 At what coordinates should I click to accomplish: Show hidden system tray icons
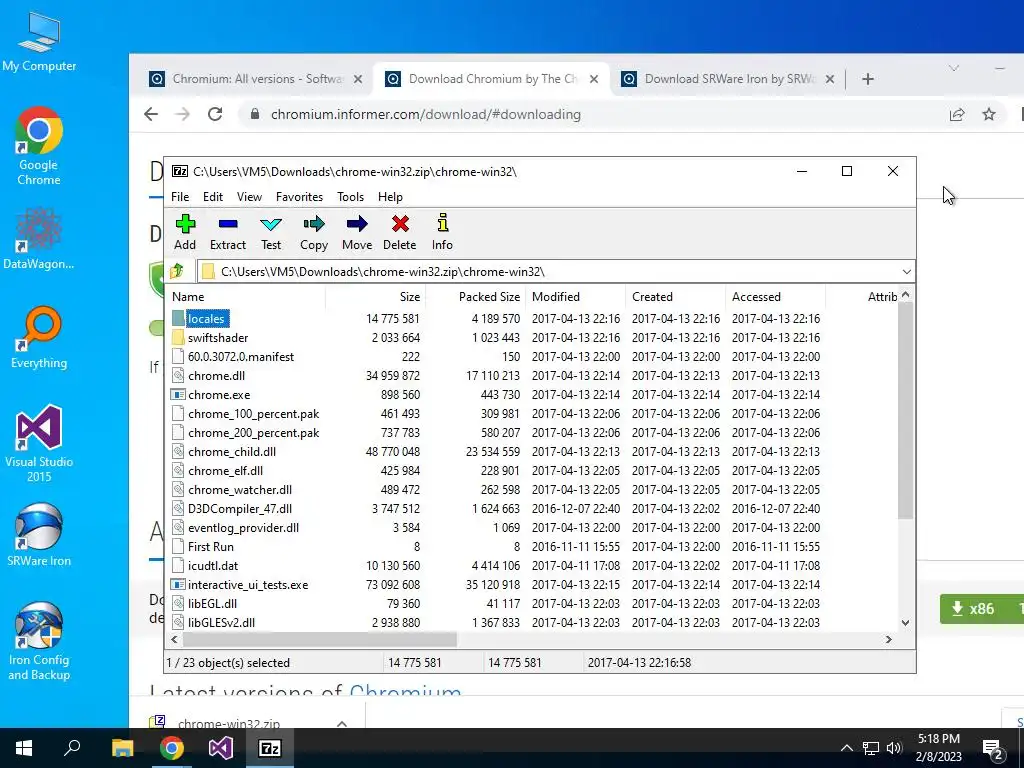point(846,748)
